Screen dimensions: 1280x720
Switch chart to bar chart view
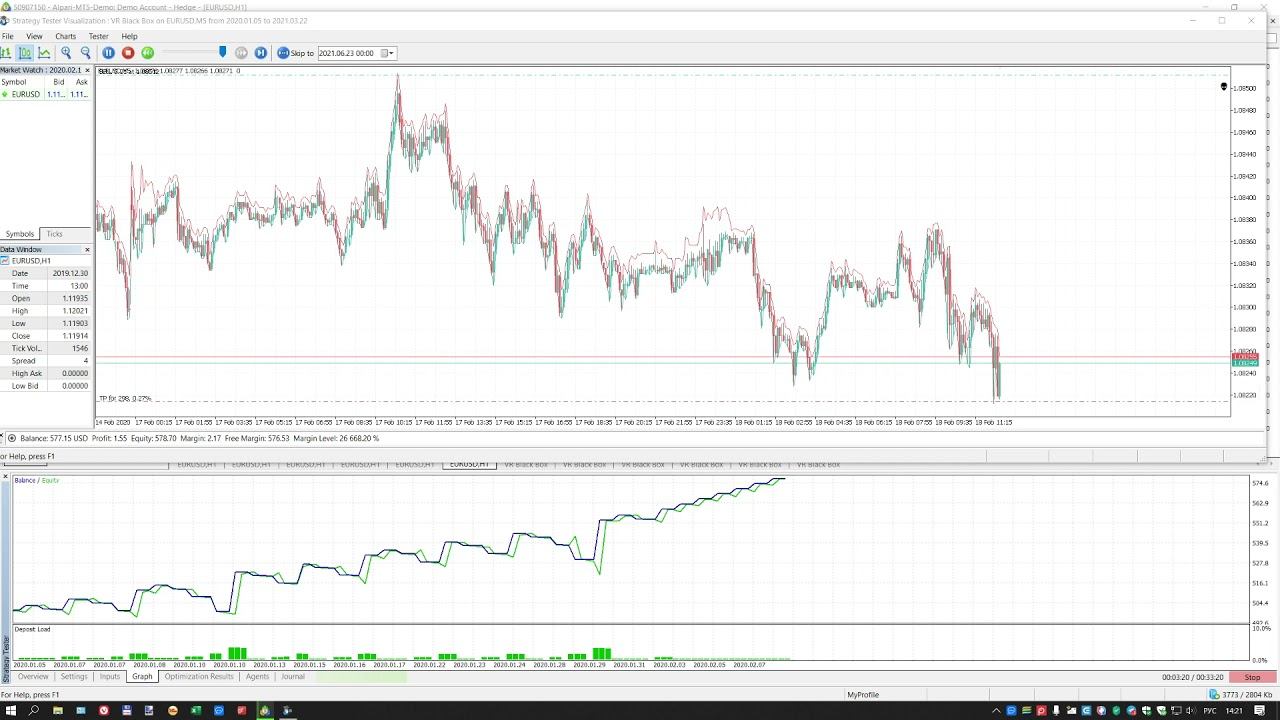pos(6,52)
